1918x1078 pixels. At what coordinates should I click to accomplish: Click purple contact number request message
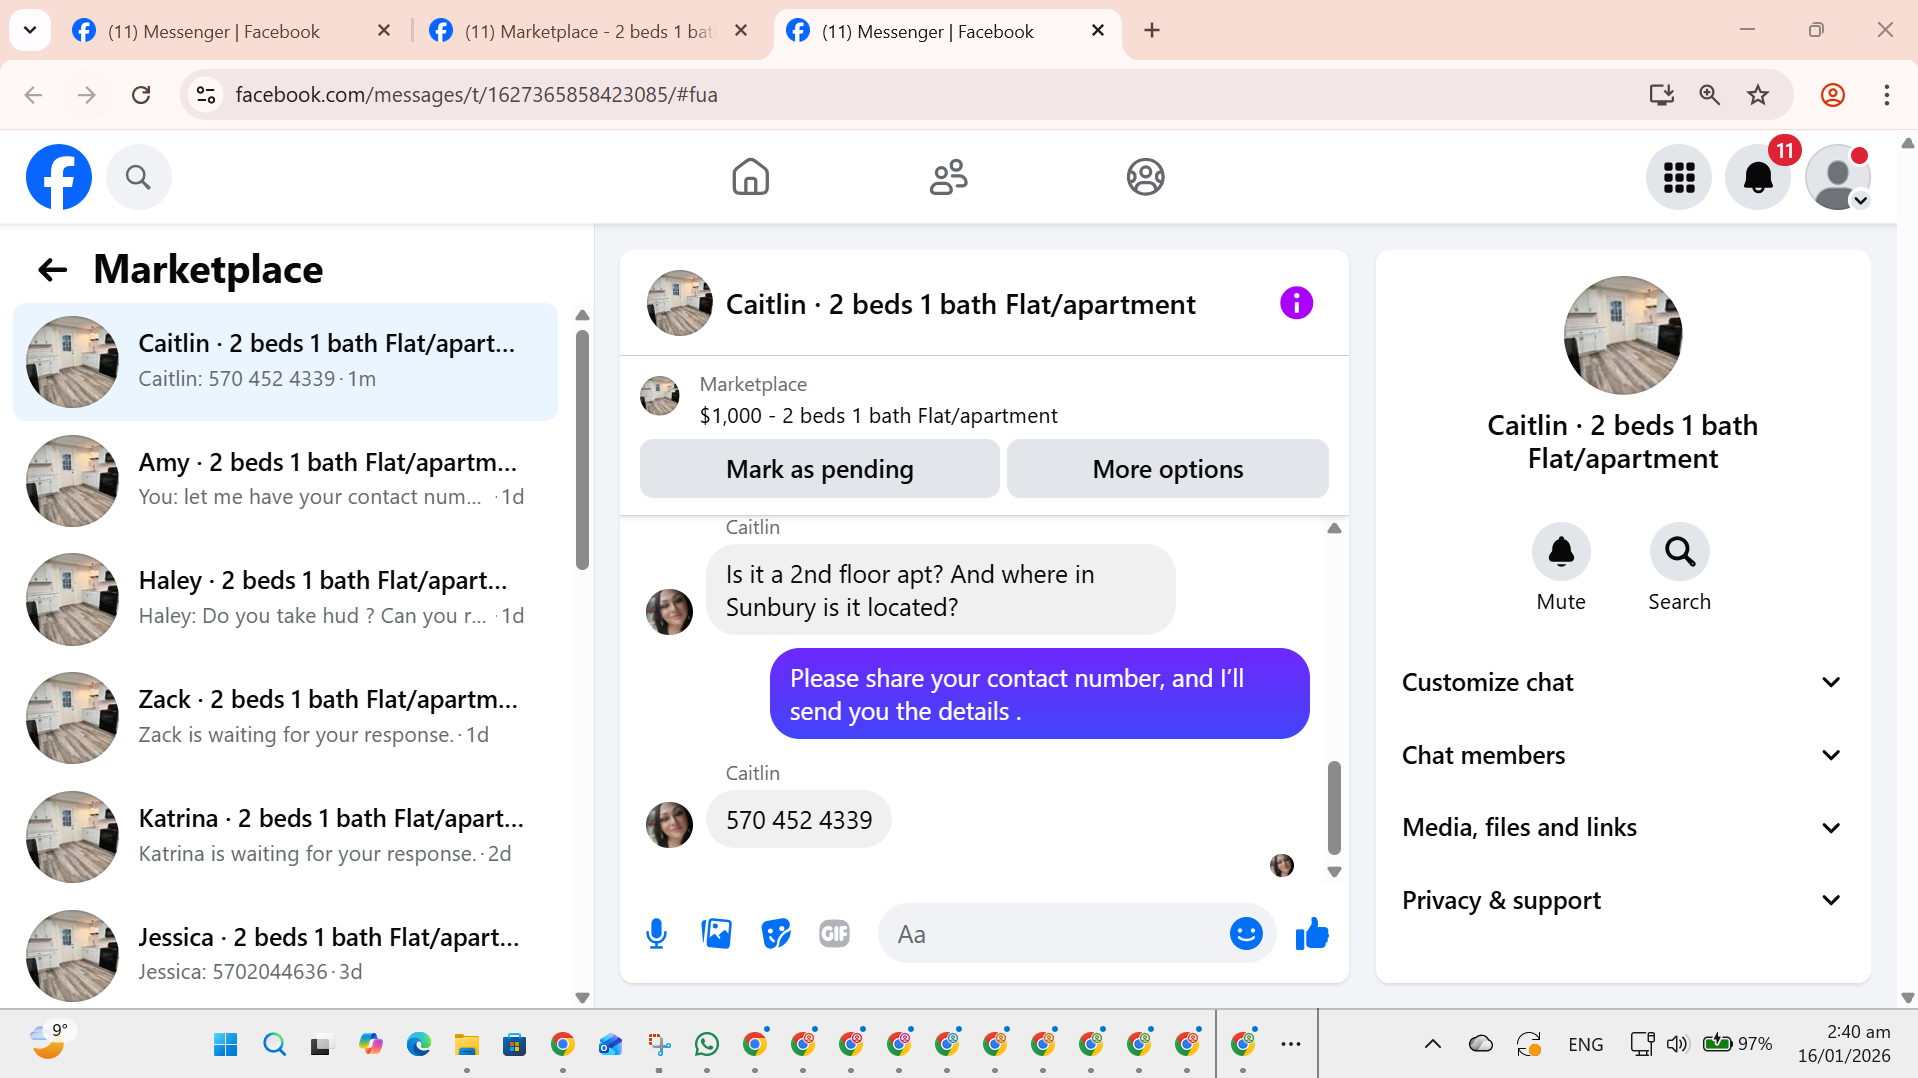pyautogui.click(x=1039, y=694)
